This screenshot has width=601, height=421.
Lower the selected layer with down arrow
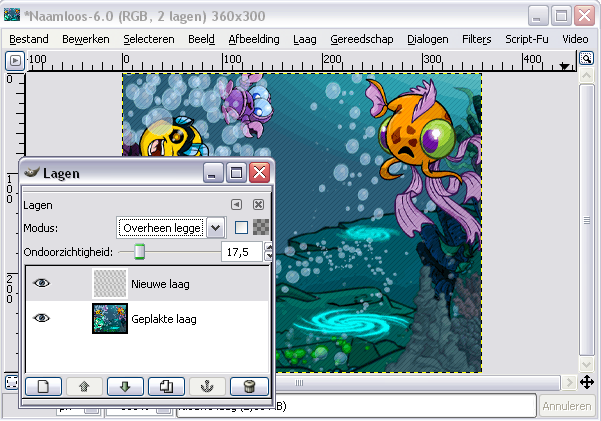click(x=125, y=386)
